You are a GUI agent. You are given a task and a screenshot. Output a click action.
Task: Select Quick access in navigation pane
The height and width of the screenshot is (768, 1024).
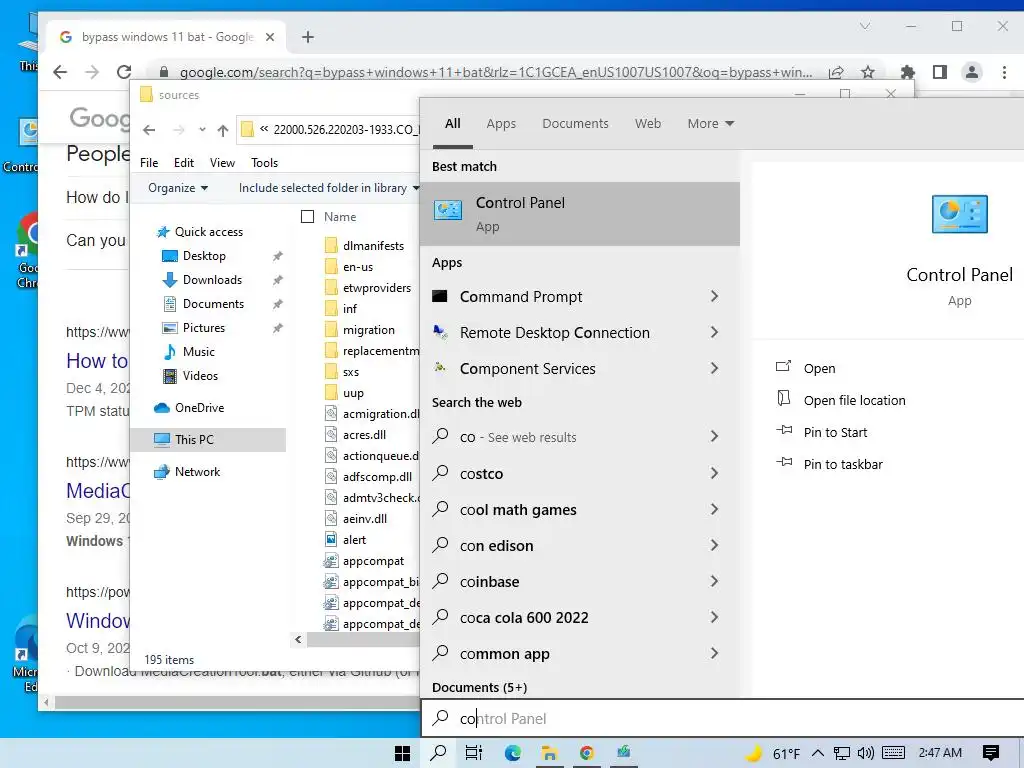(x=208, y=232)
